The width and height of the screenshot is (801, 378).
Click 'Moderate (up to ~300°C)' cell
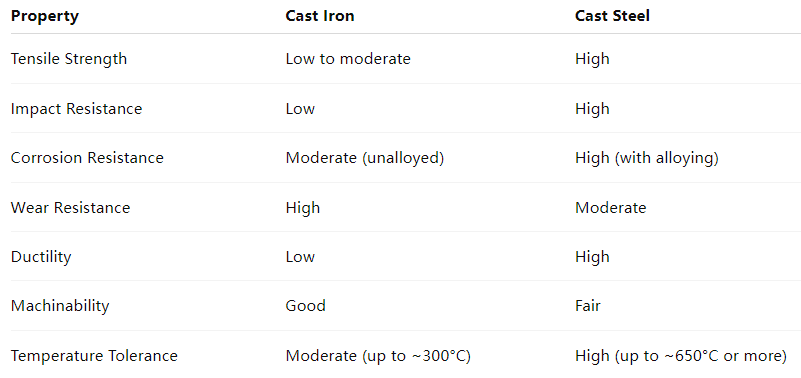pyautogui.click(x=378, y=356)
